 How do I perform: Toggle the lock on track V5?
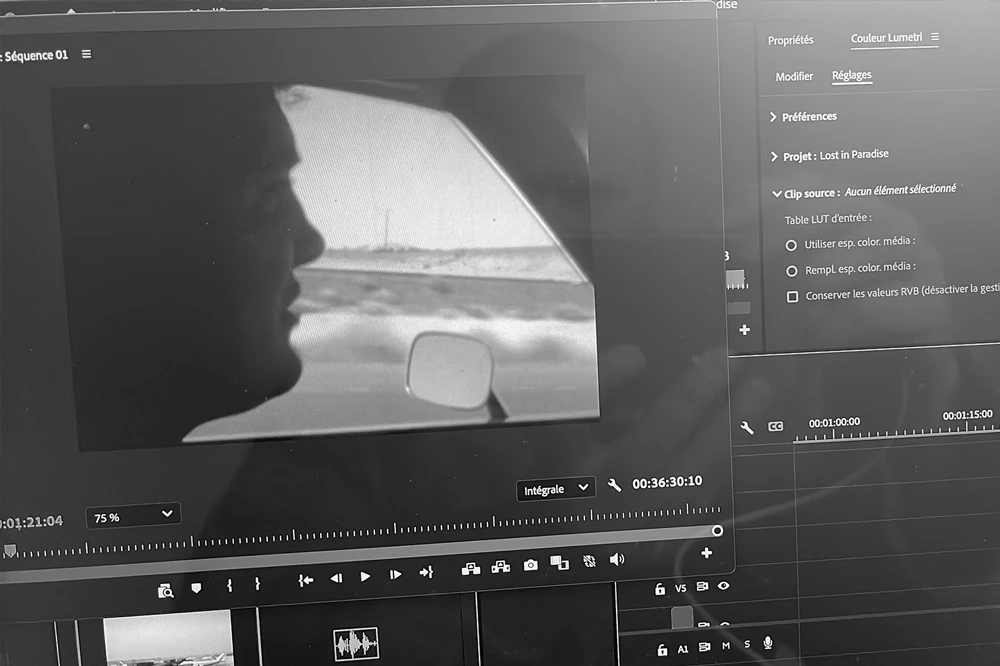pos(660,589)
